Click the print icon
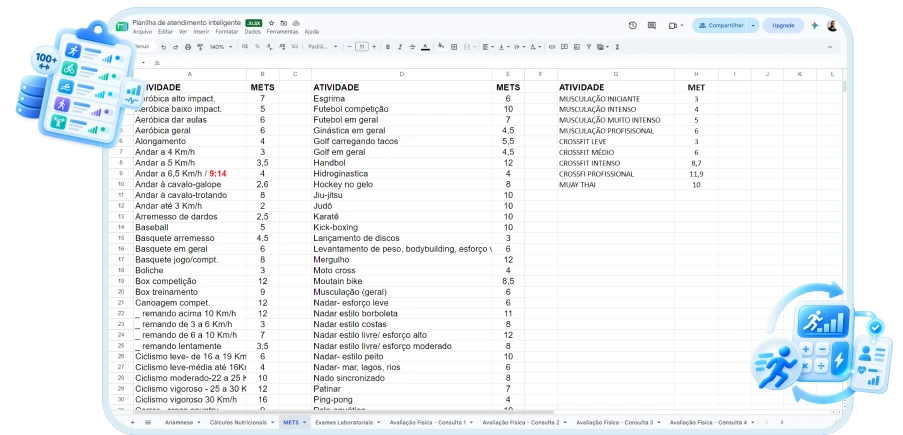The image size is (903, 435). (188, 47)
